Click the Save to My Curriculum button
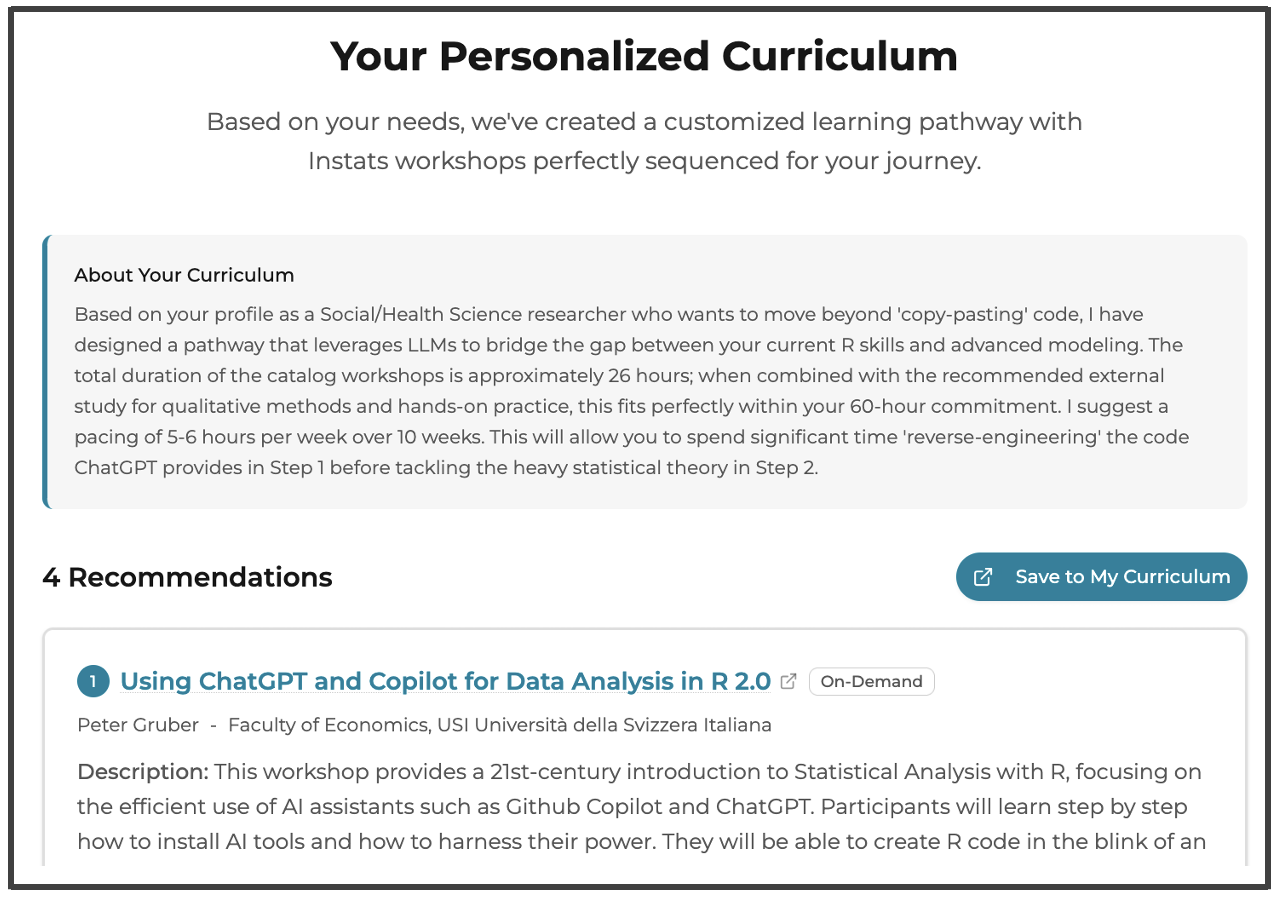This screenshot has width=1278, height=900. tap(1101, 577)
